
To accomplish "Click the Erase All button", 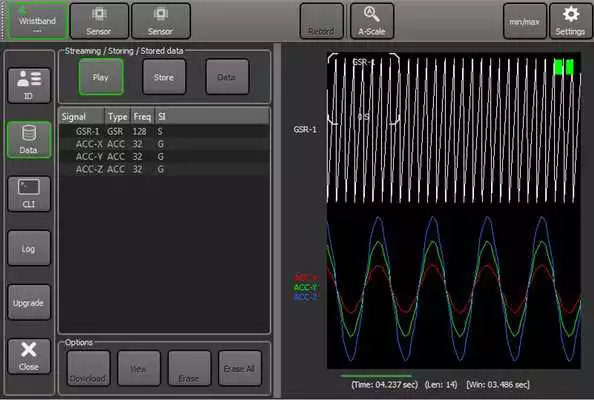I will click(240, 368).
